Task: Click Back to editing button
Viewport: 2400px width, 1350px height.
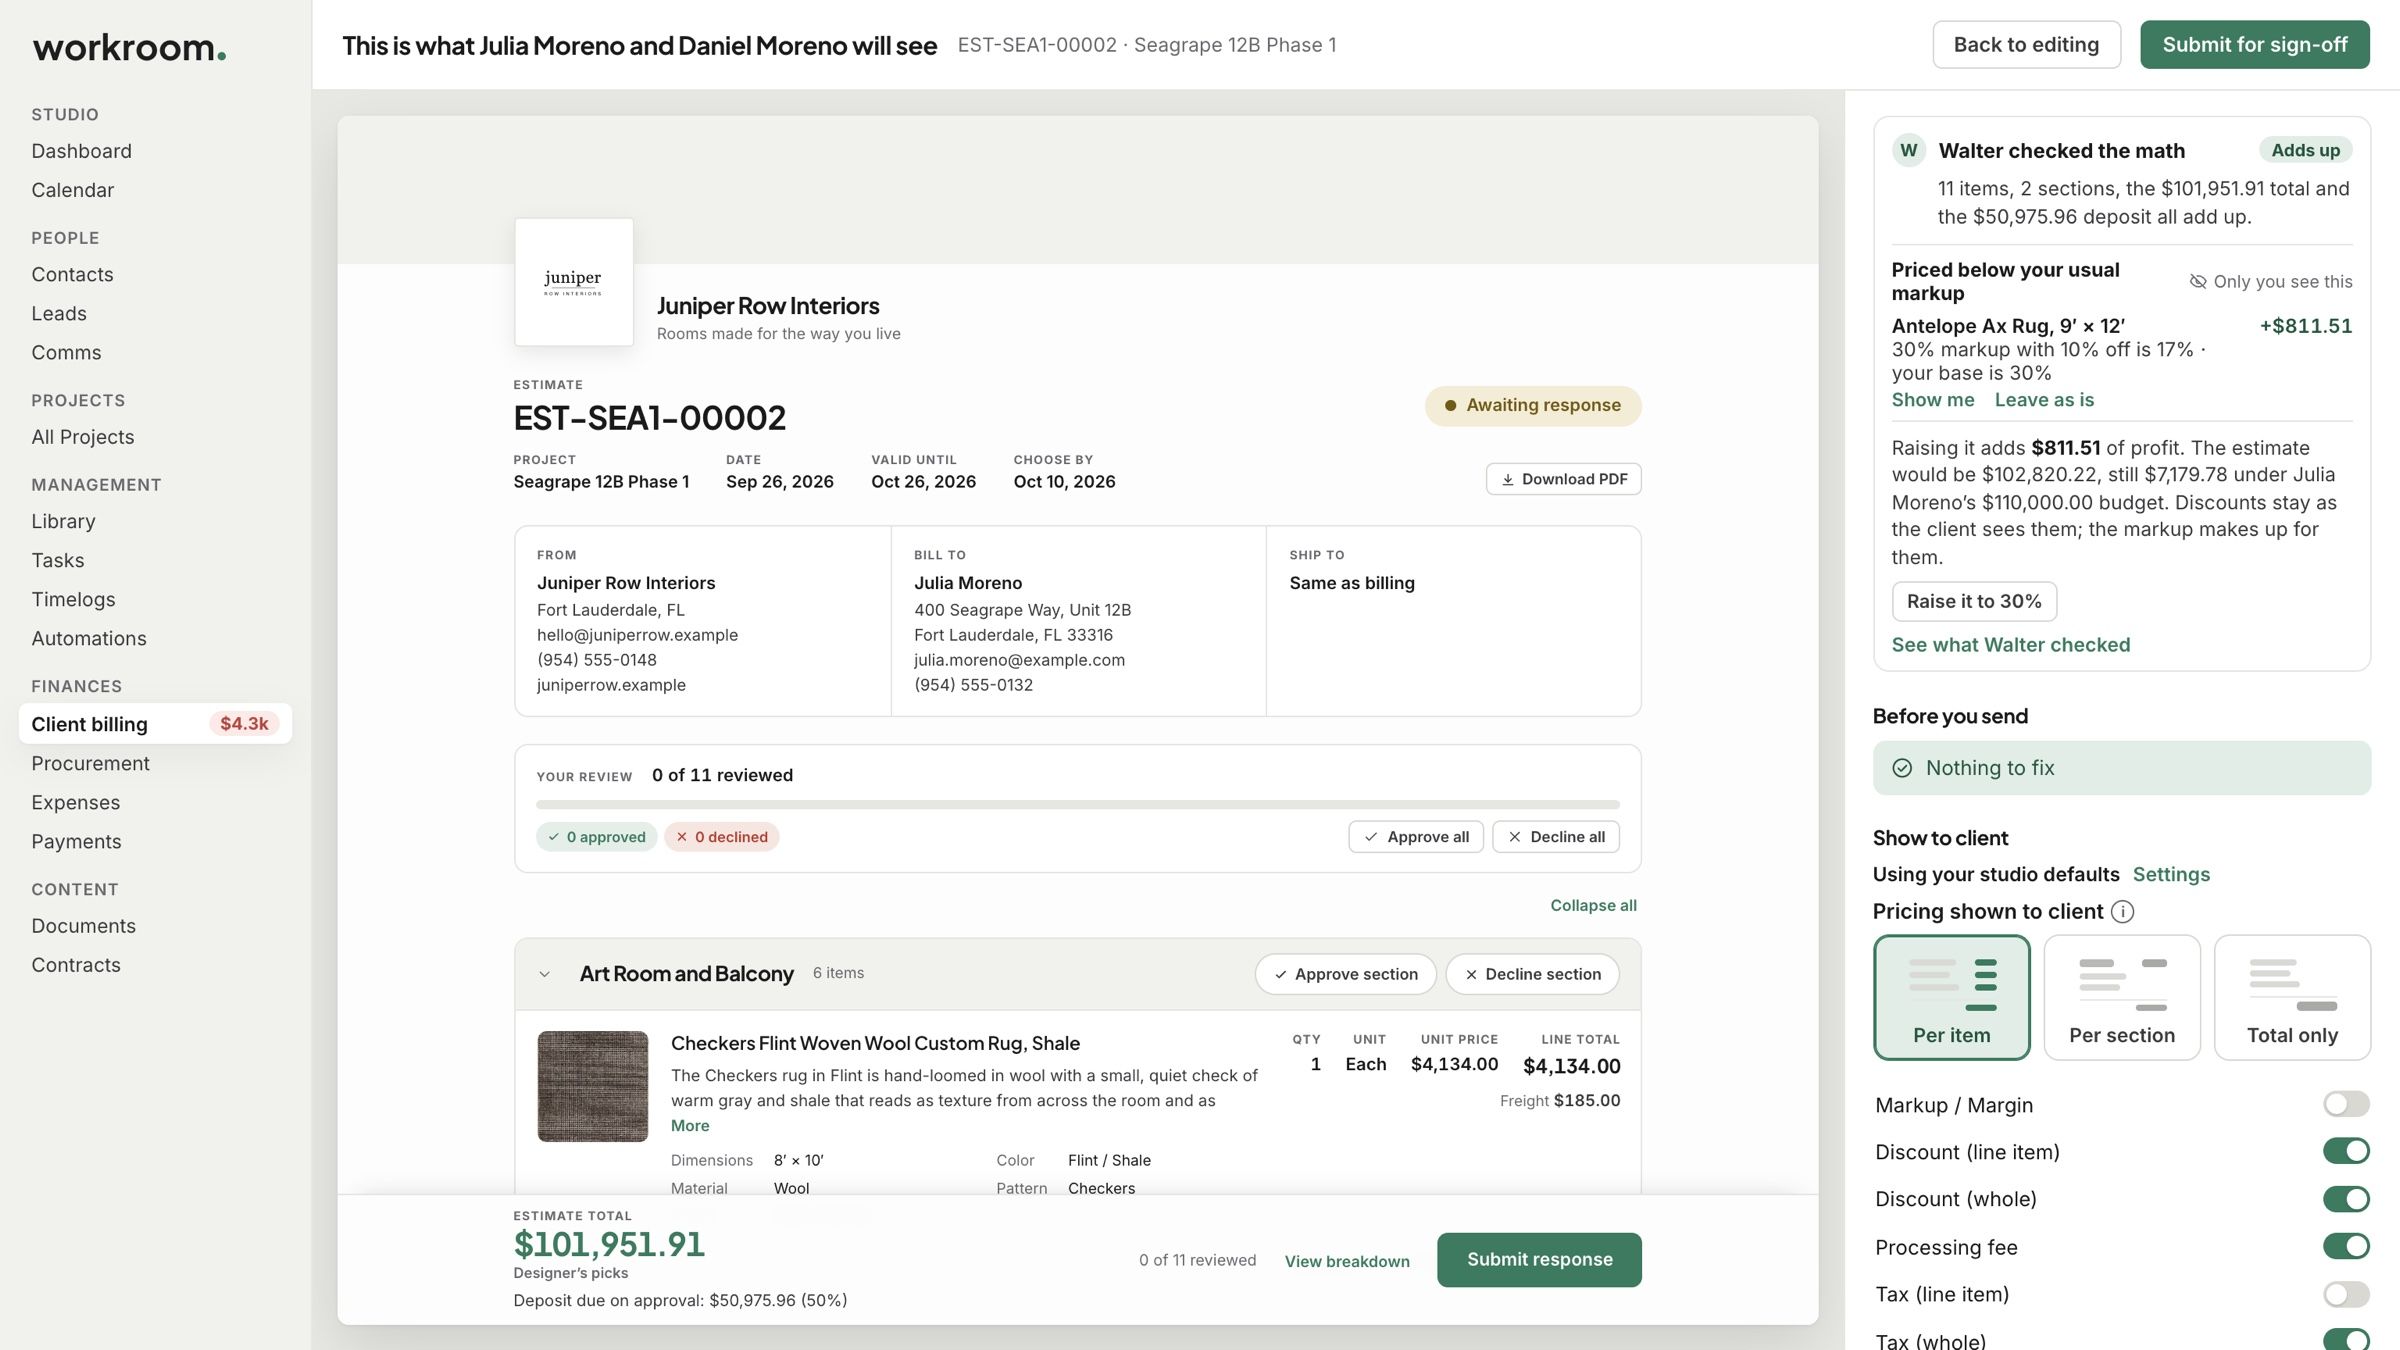Action: click(2026, 44)
